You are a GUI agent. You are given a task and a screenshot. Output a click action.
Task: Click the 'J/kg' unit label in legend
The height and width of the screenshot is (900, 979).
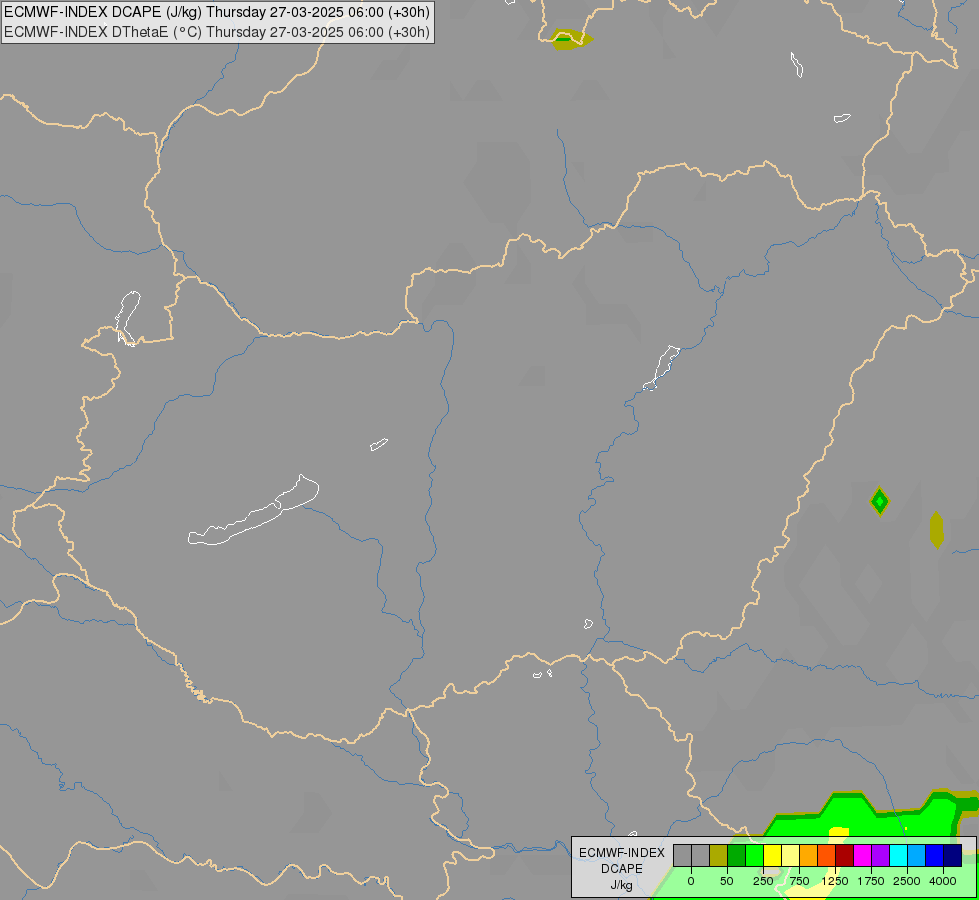pyautogui.click(x=621, y=885)
